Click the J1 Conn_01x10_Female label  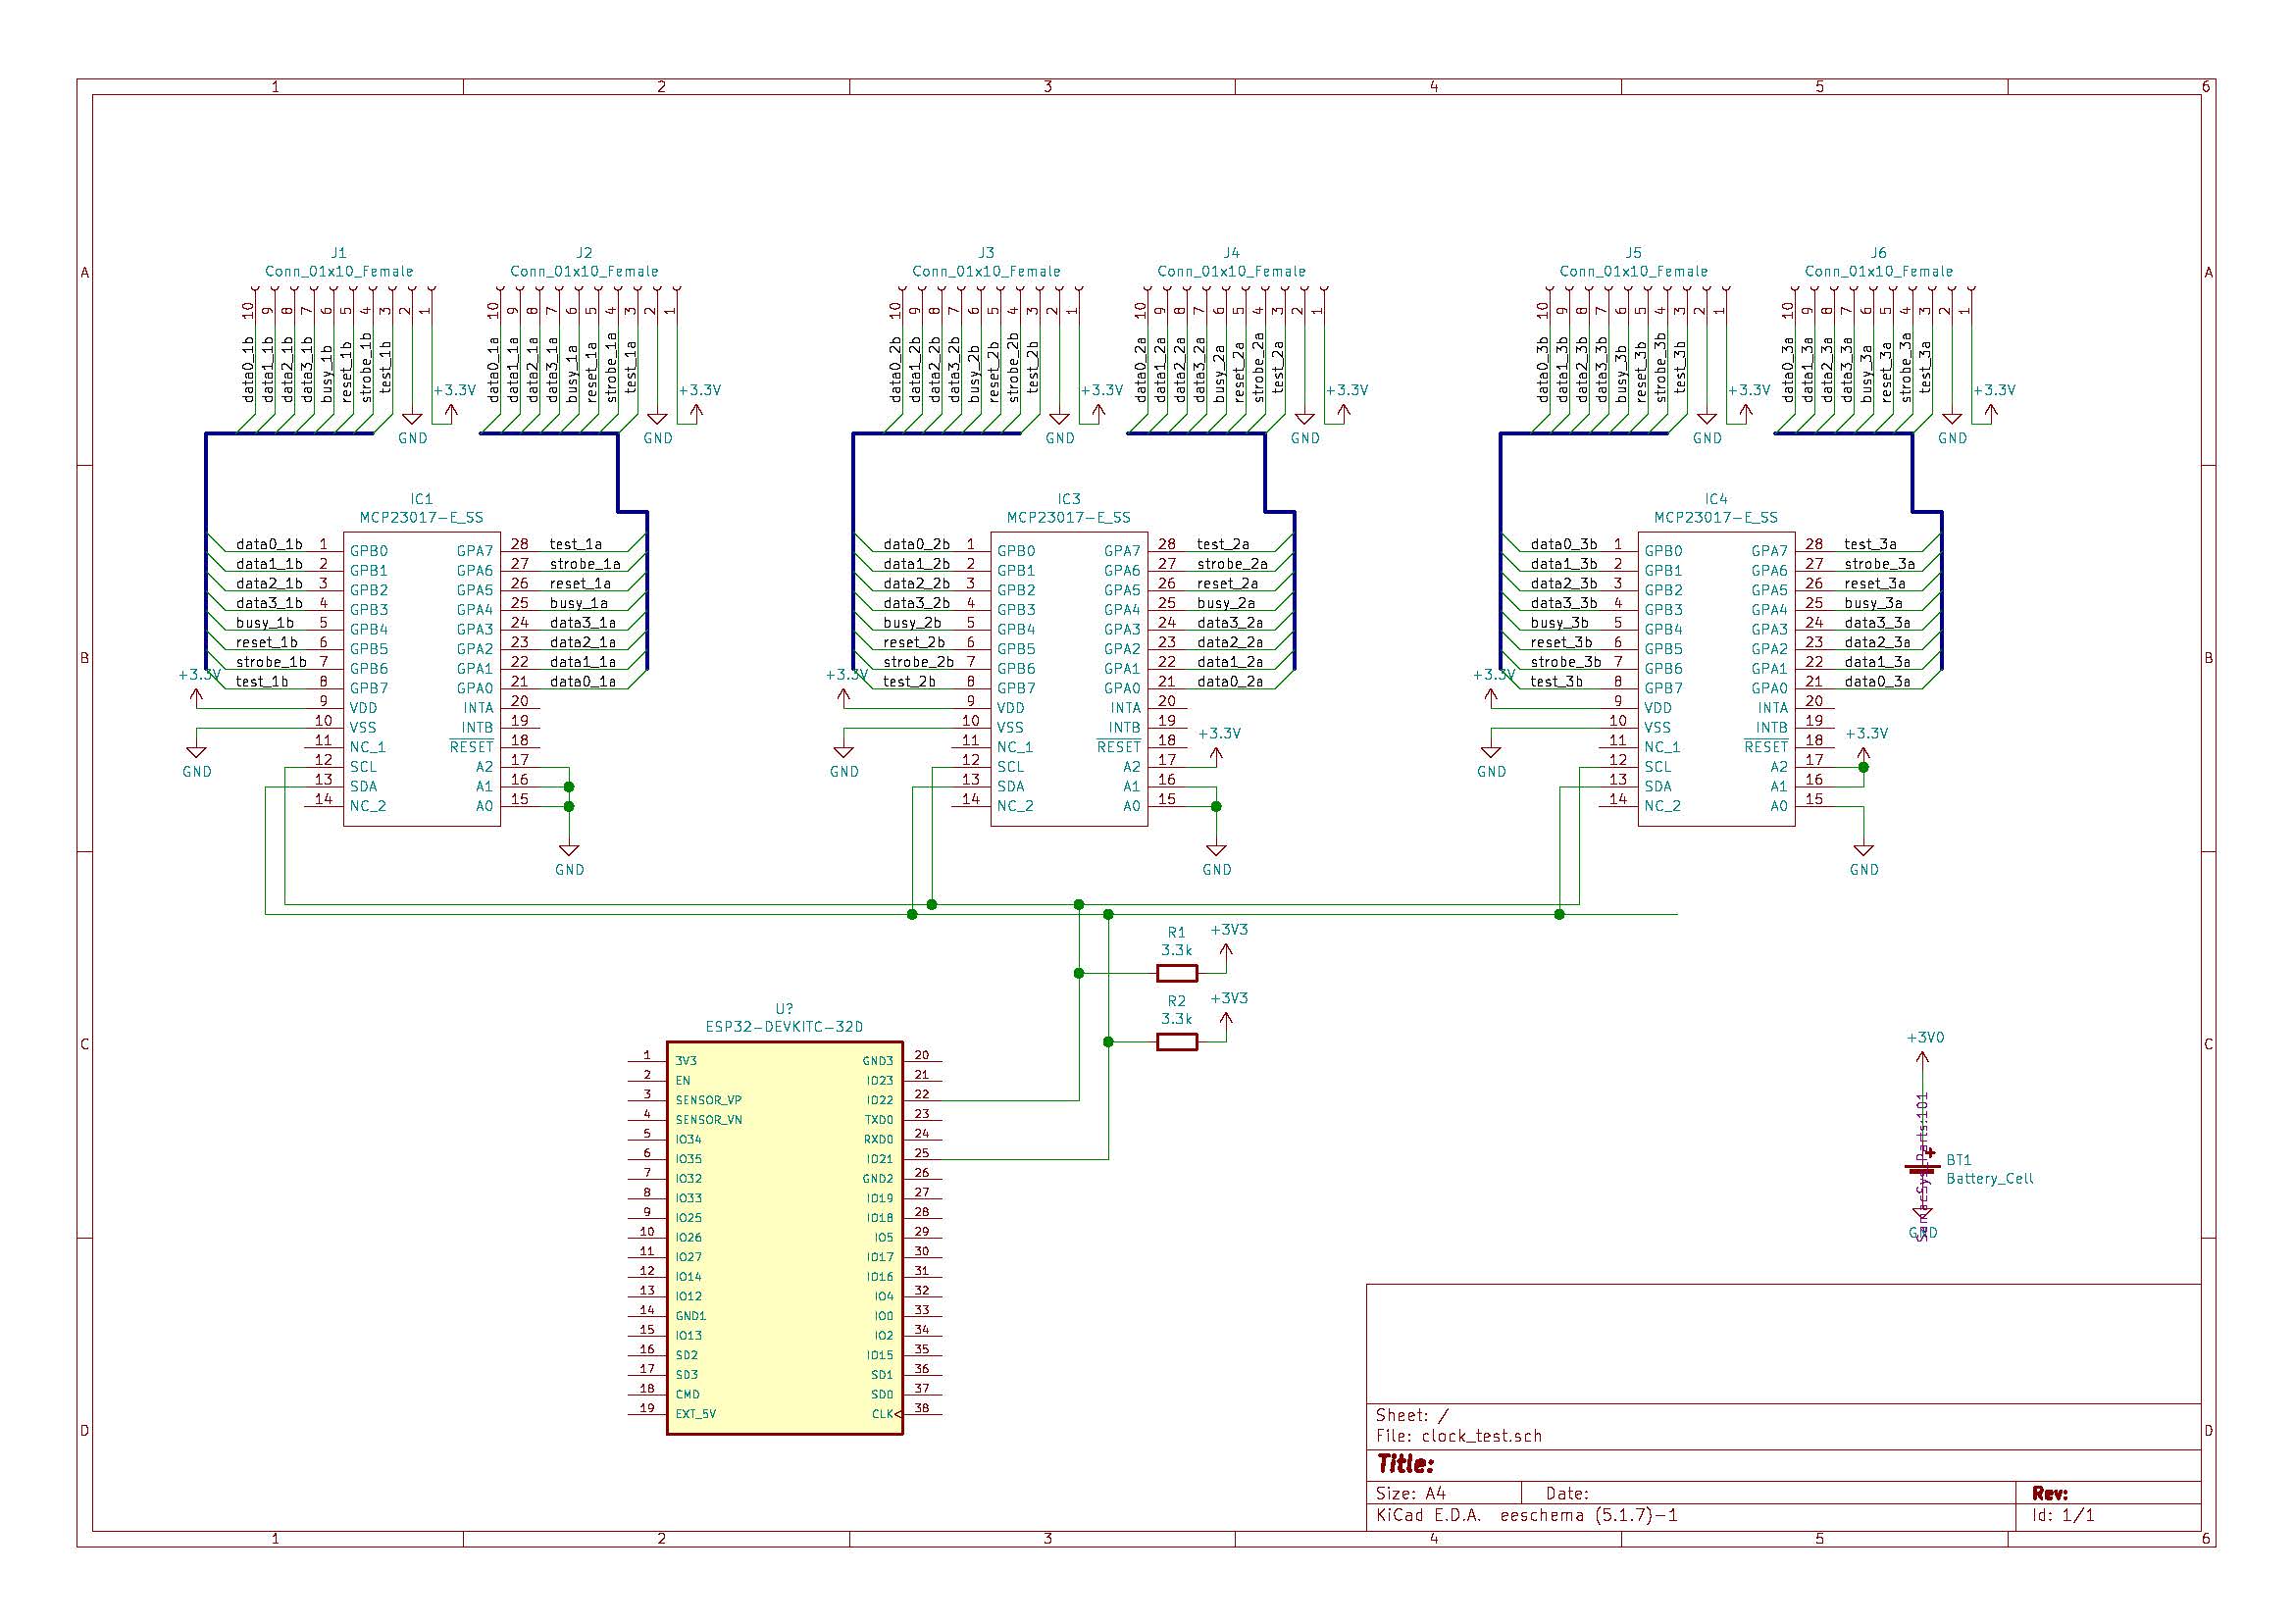pos(338,271)
